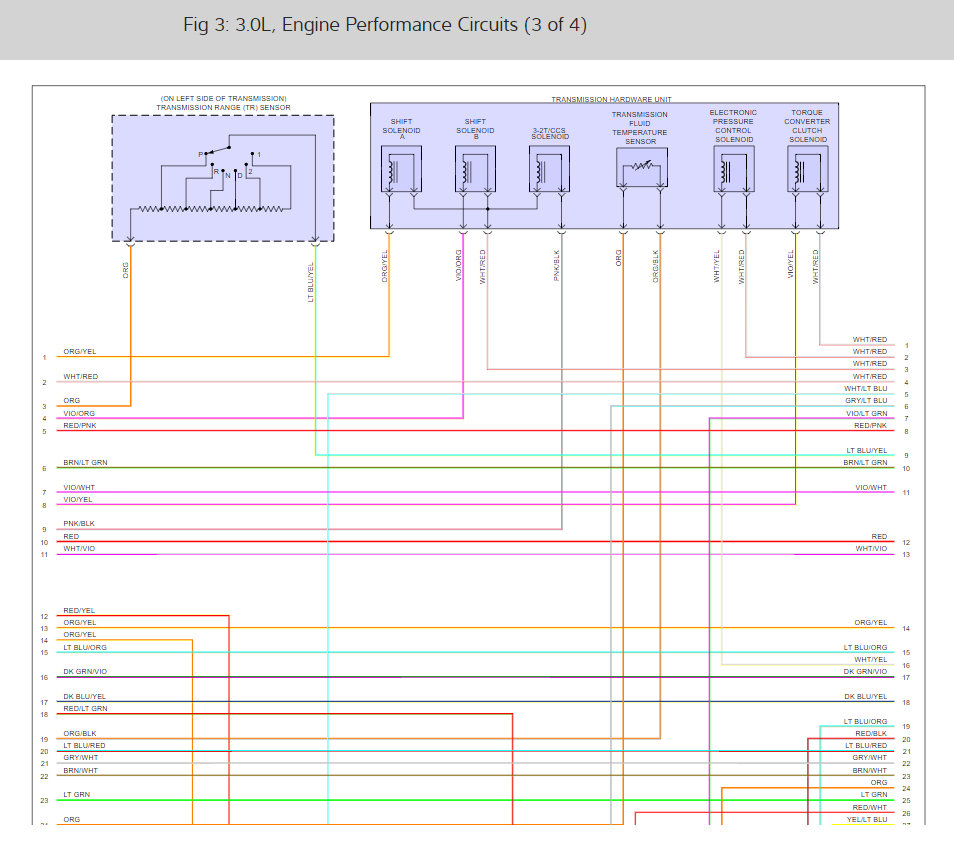The width and height of the screenshot is (954, 842).
Task: Click vertical 'VIO/YEL' label under torque converter solenoid
Action: coord(791,265)
